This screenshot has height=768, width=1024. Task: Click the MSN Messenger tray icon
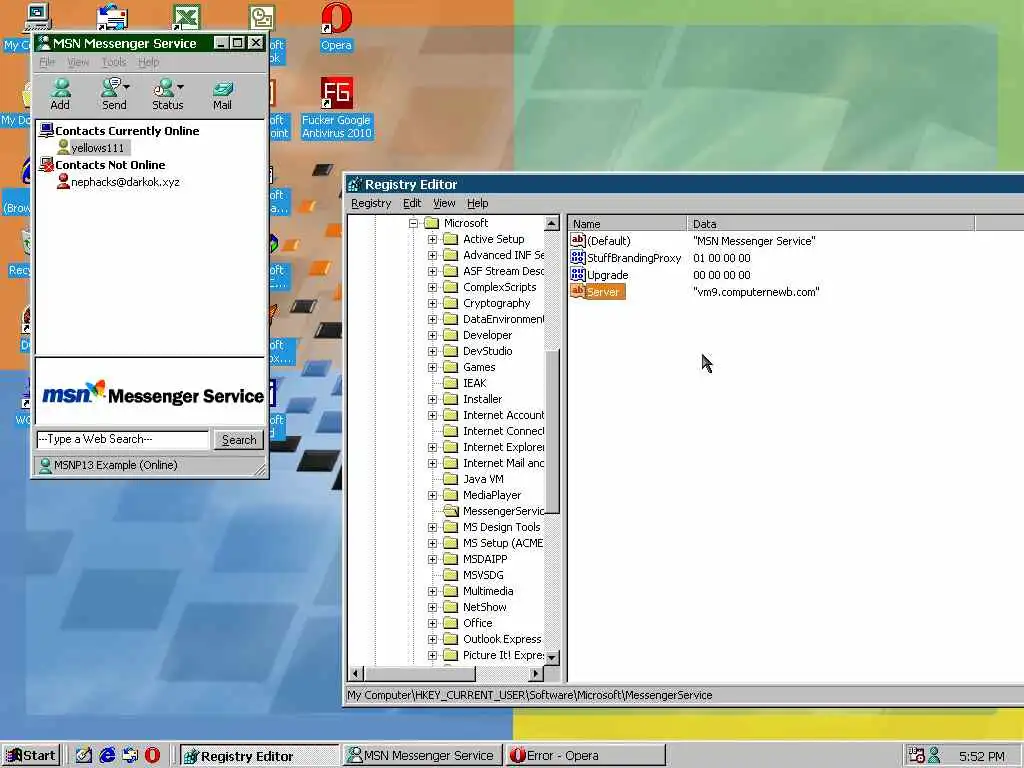click(935, 756)
